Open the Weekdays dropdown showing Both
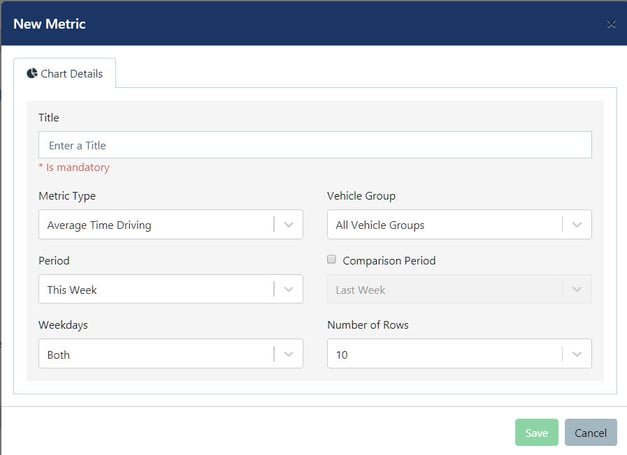The width and height of the screenshot is (627, 455). click(x=171, y=354)
